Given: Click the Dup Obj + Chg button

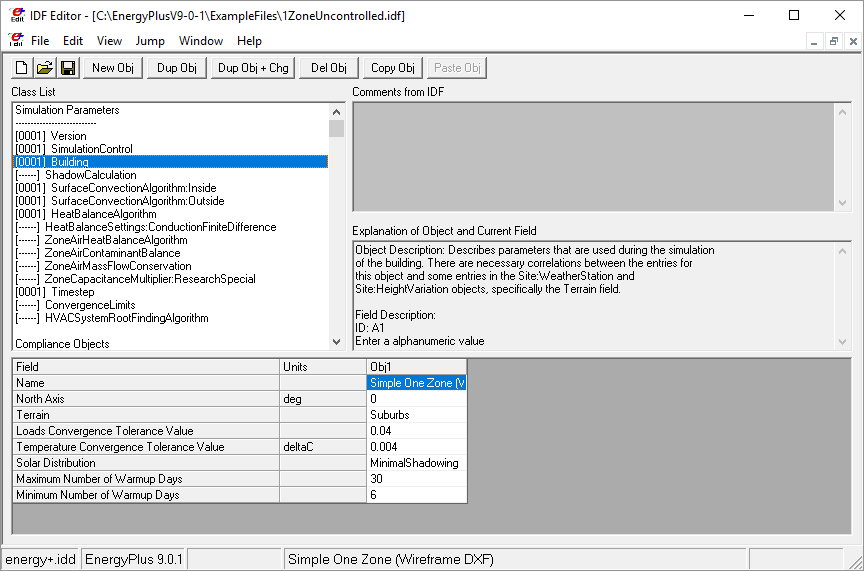Looking at the screenshot, I should point(253,68).
